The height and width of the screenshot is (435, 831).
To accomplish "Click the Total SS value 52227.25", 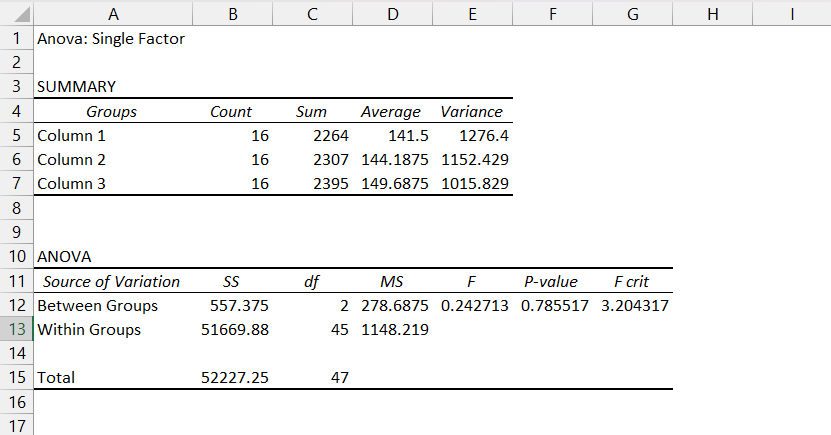I will [233, 377].
